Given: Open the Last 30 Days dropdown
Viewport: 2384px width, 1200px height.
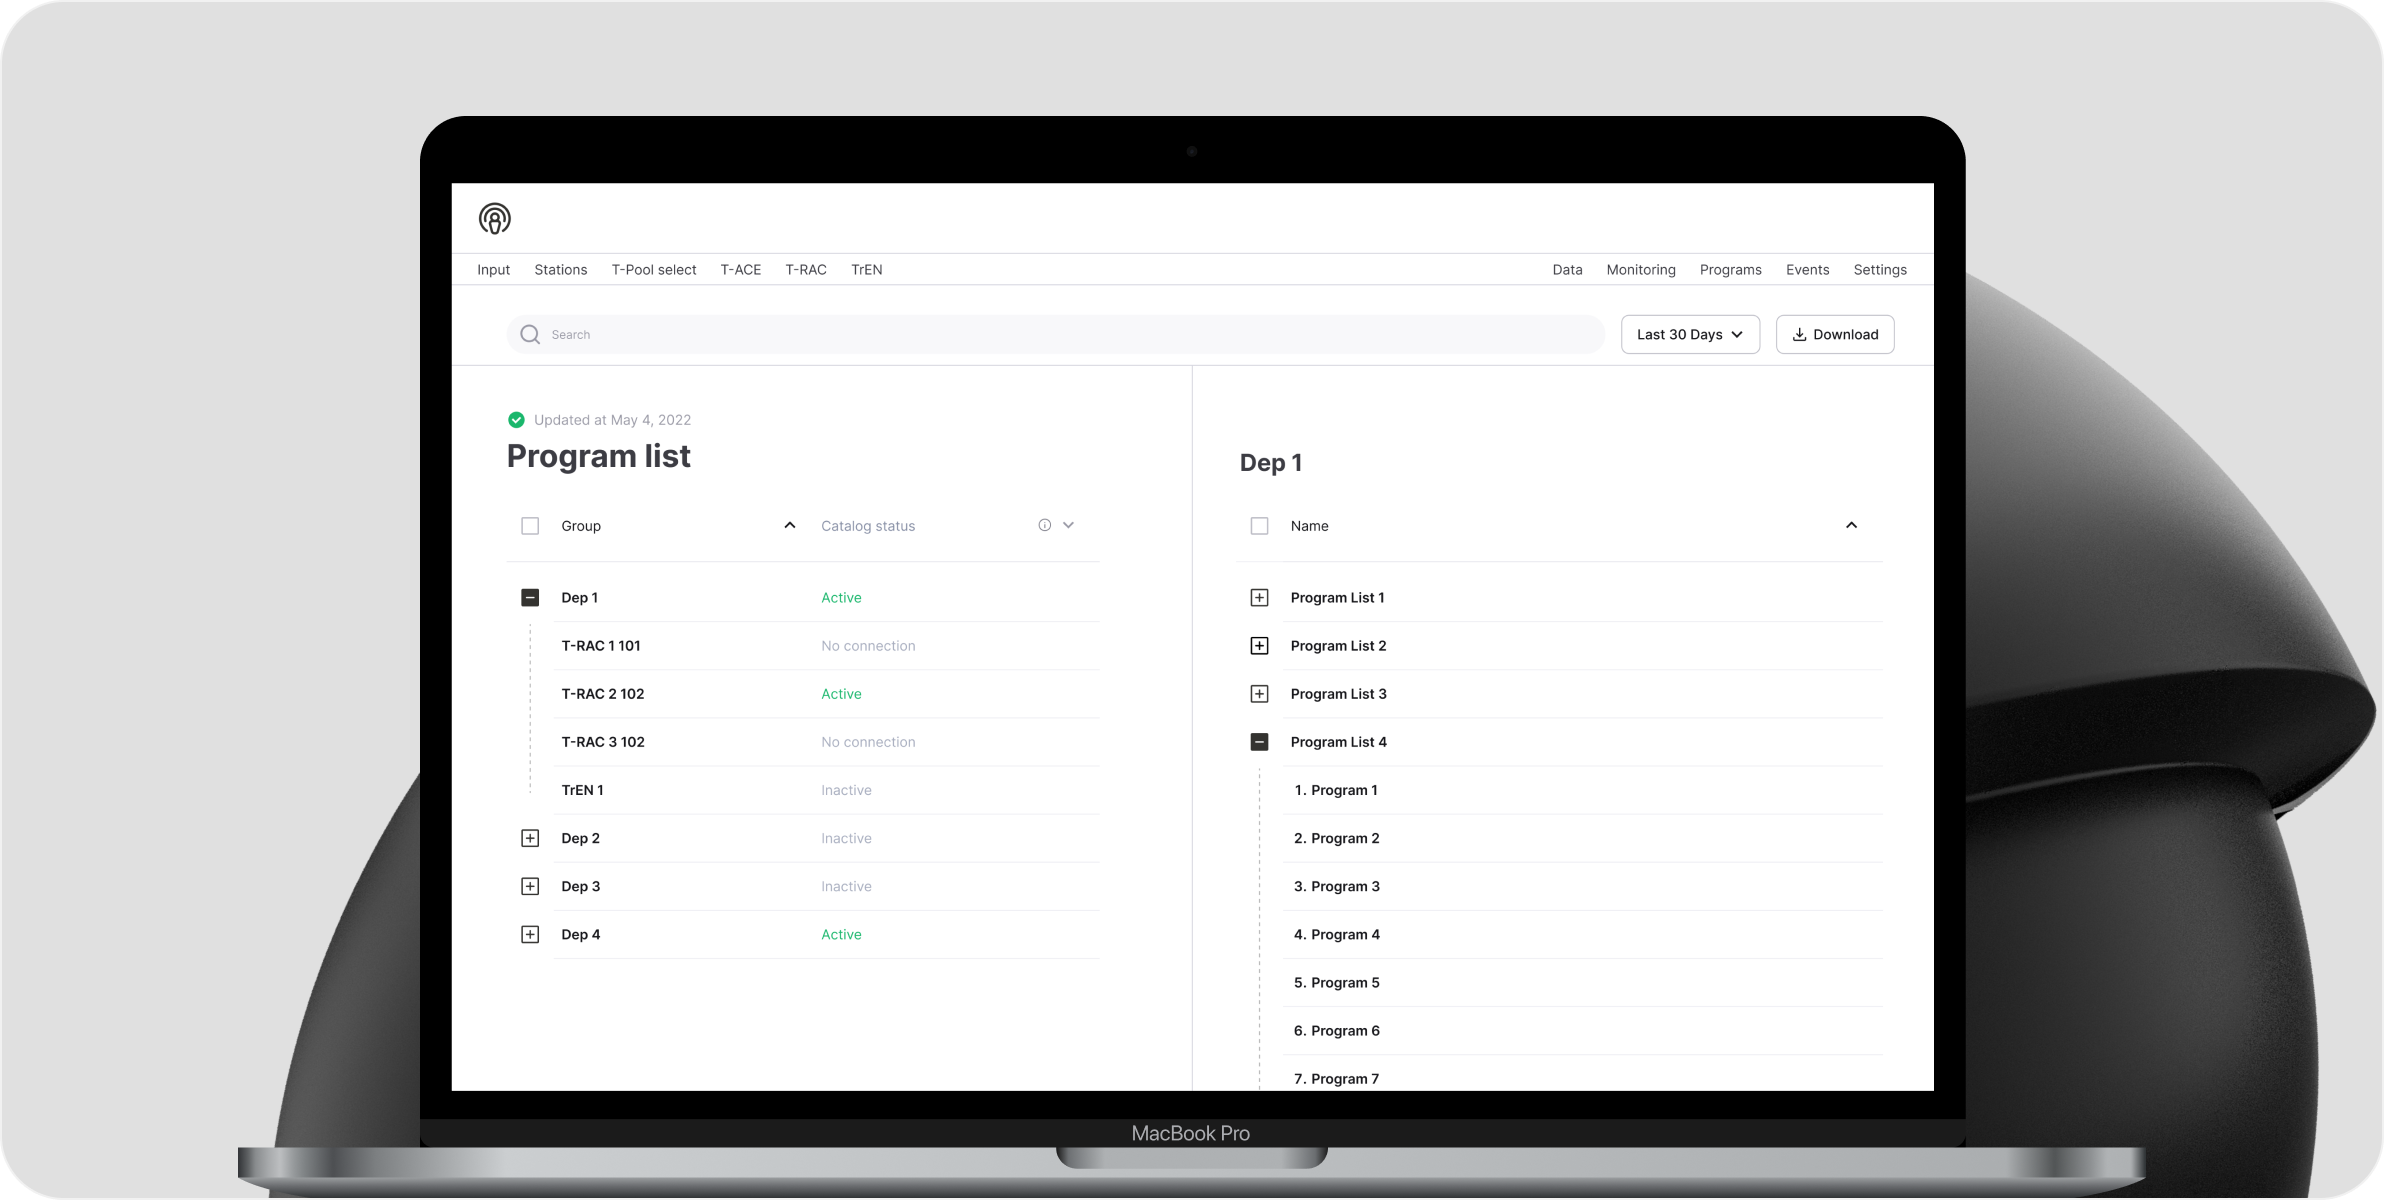Looking at the screenshot, I should tap(1689, 334).
